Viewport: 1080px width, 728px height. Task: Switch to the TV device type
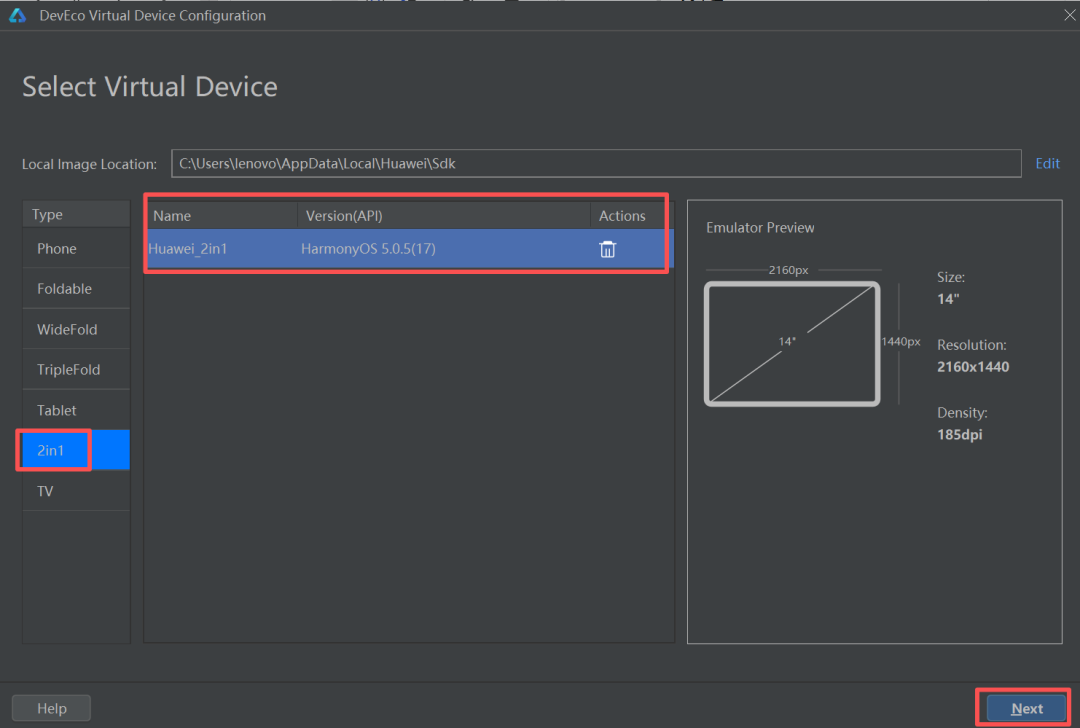[76, 491]
